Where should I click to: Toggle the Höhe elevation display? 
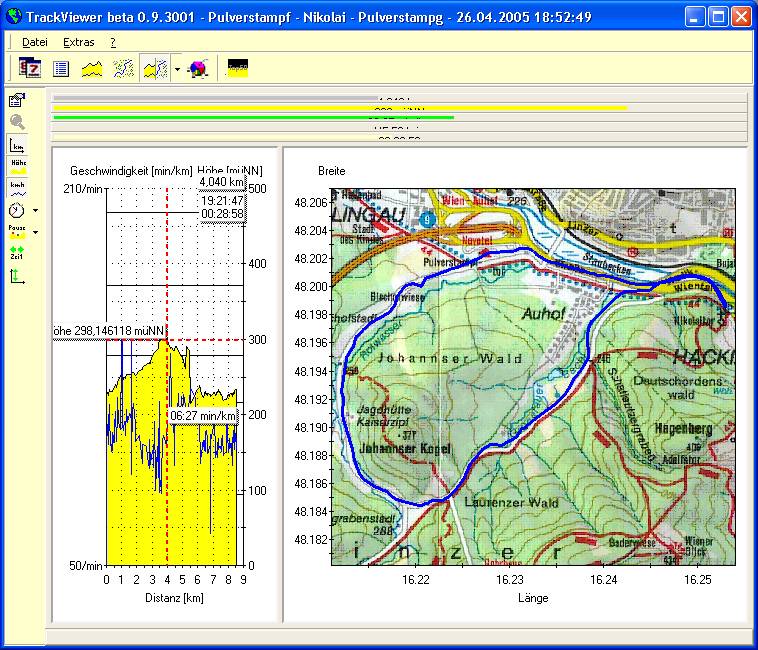pos(17,166)
